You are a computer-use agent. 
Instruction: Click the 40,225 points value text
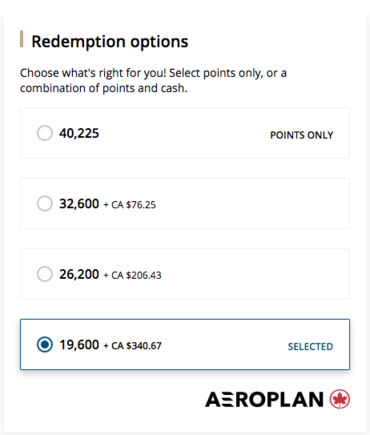tap(79, 133)
